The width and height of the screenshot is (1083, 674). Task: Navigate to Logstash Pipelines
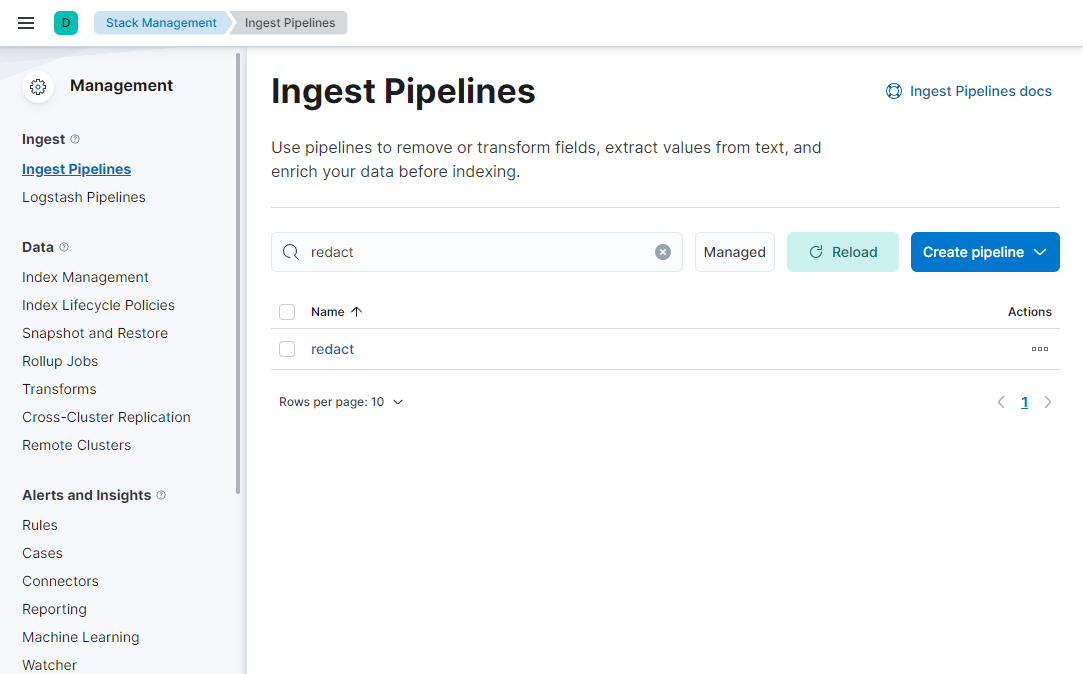click(x=84, y=197)
